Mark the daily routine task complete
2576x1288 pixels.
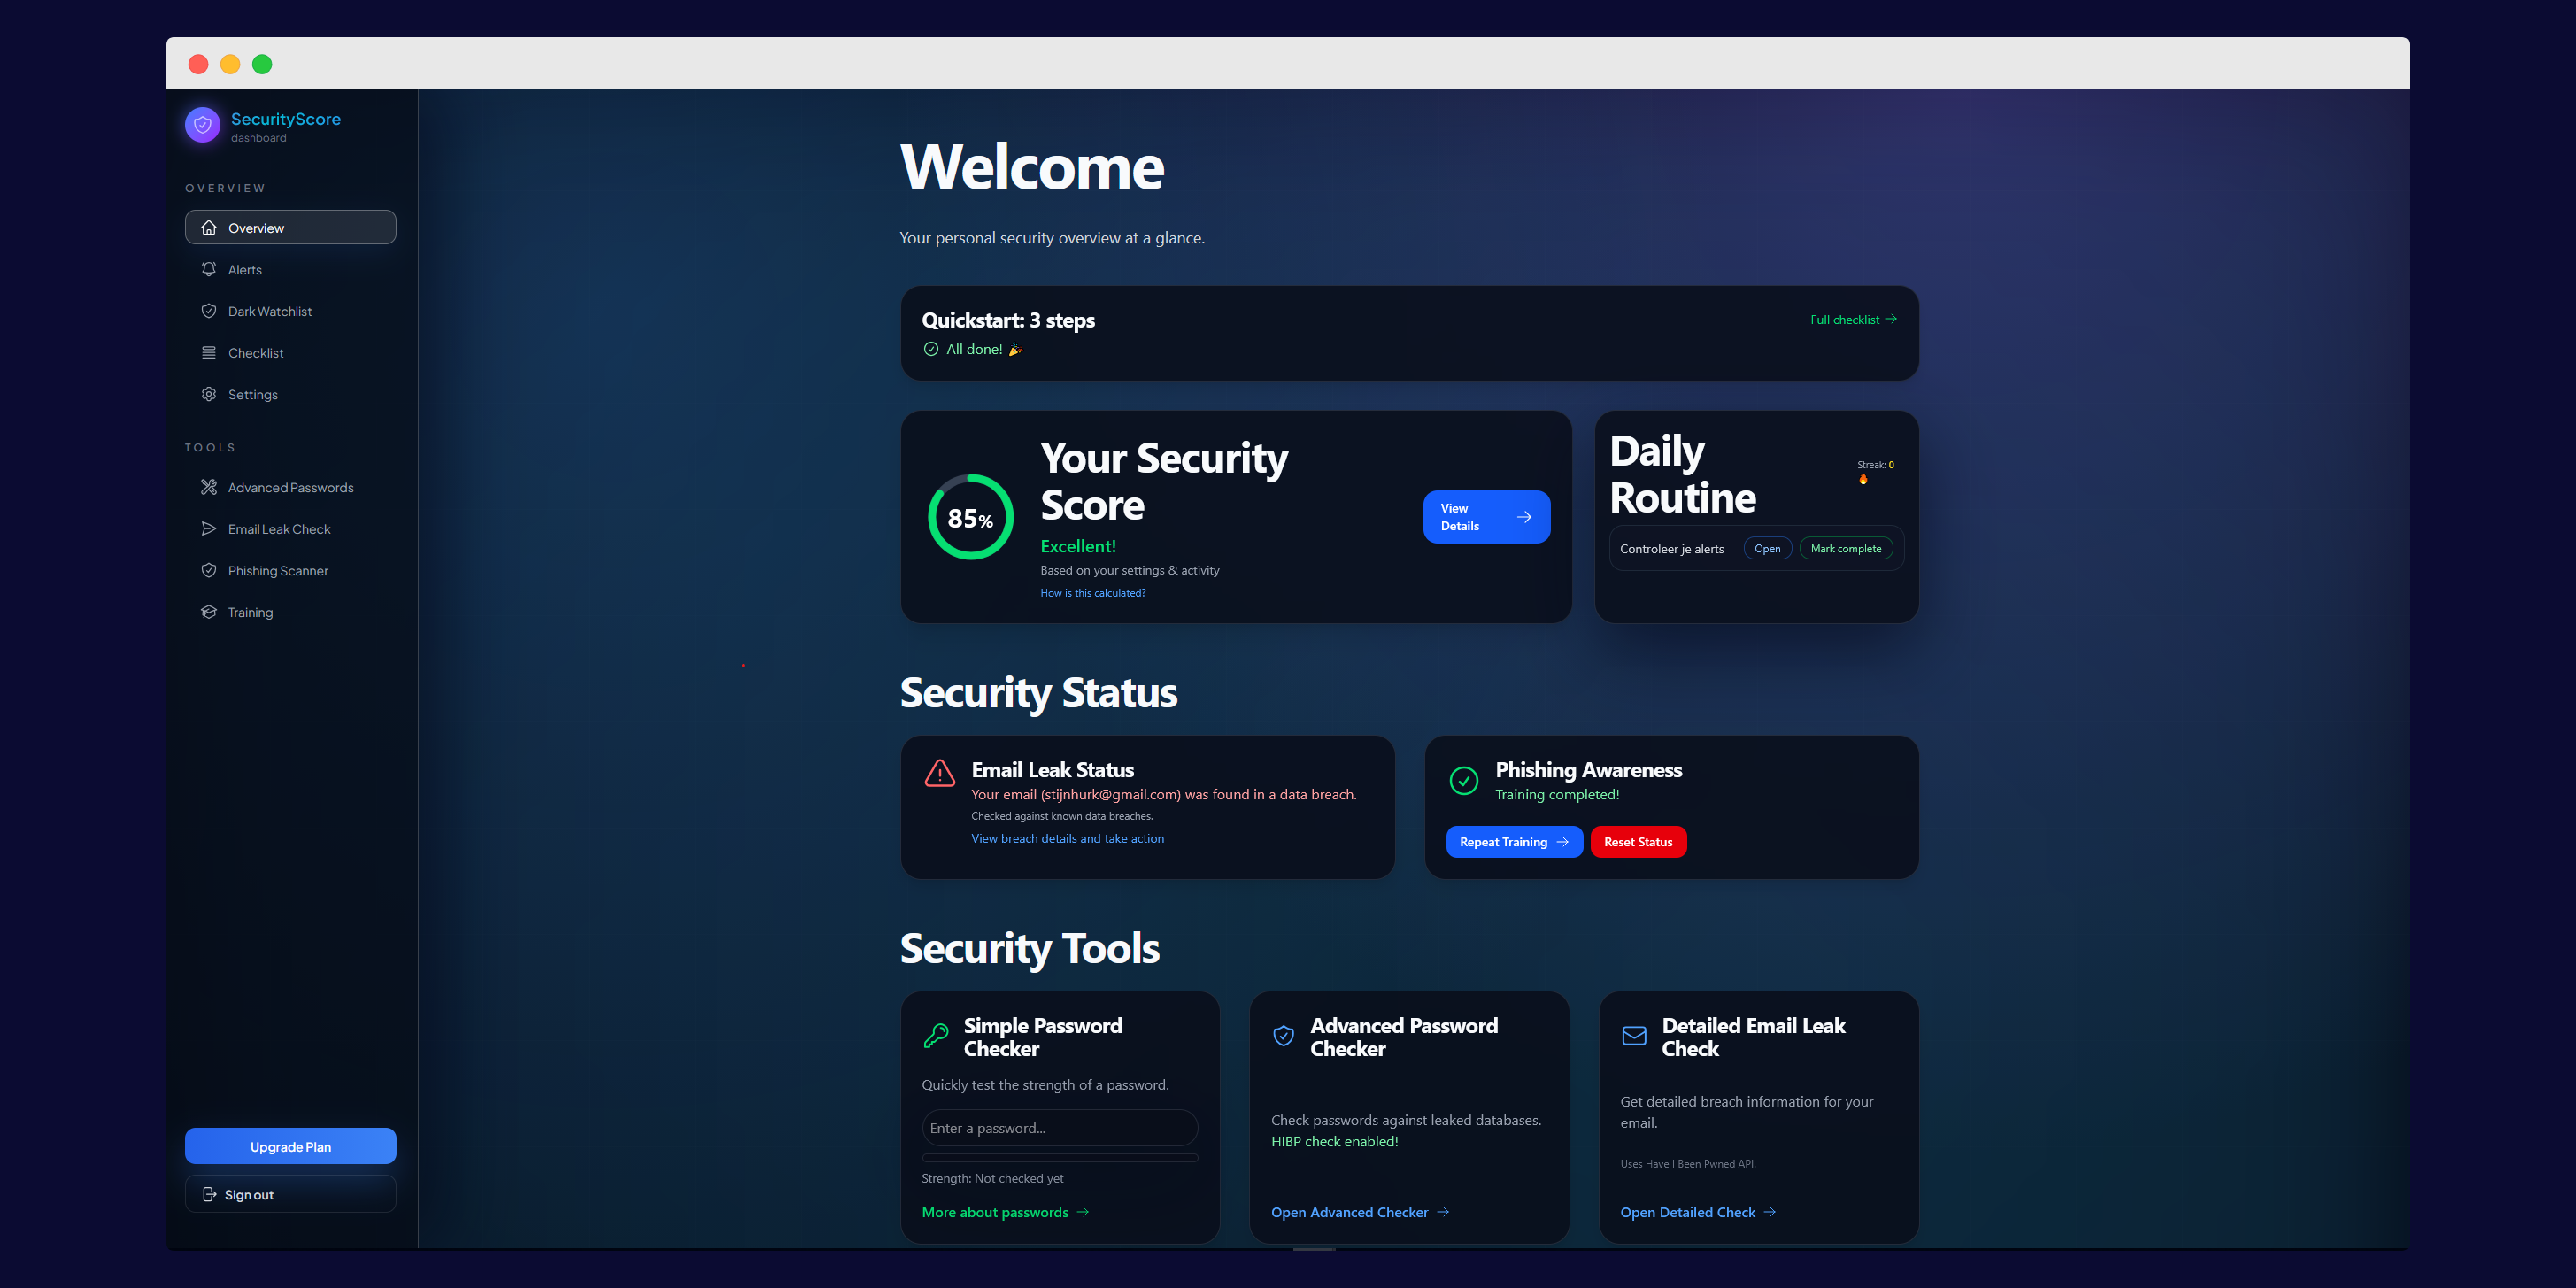pyautogui.click(x=1845, y=548)
